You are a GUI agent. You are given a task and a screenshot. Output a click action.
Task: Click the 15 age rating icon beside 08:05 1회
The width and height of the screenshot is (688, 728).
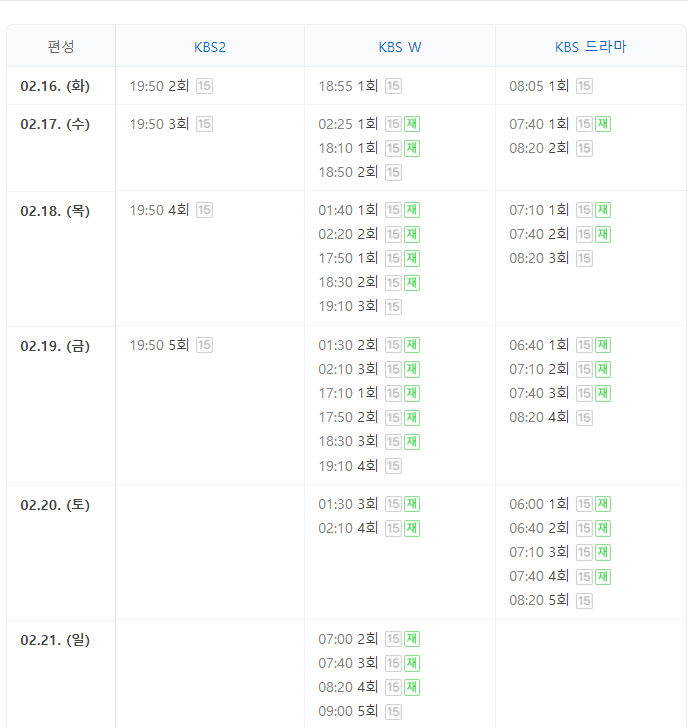tap(584, 86)
